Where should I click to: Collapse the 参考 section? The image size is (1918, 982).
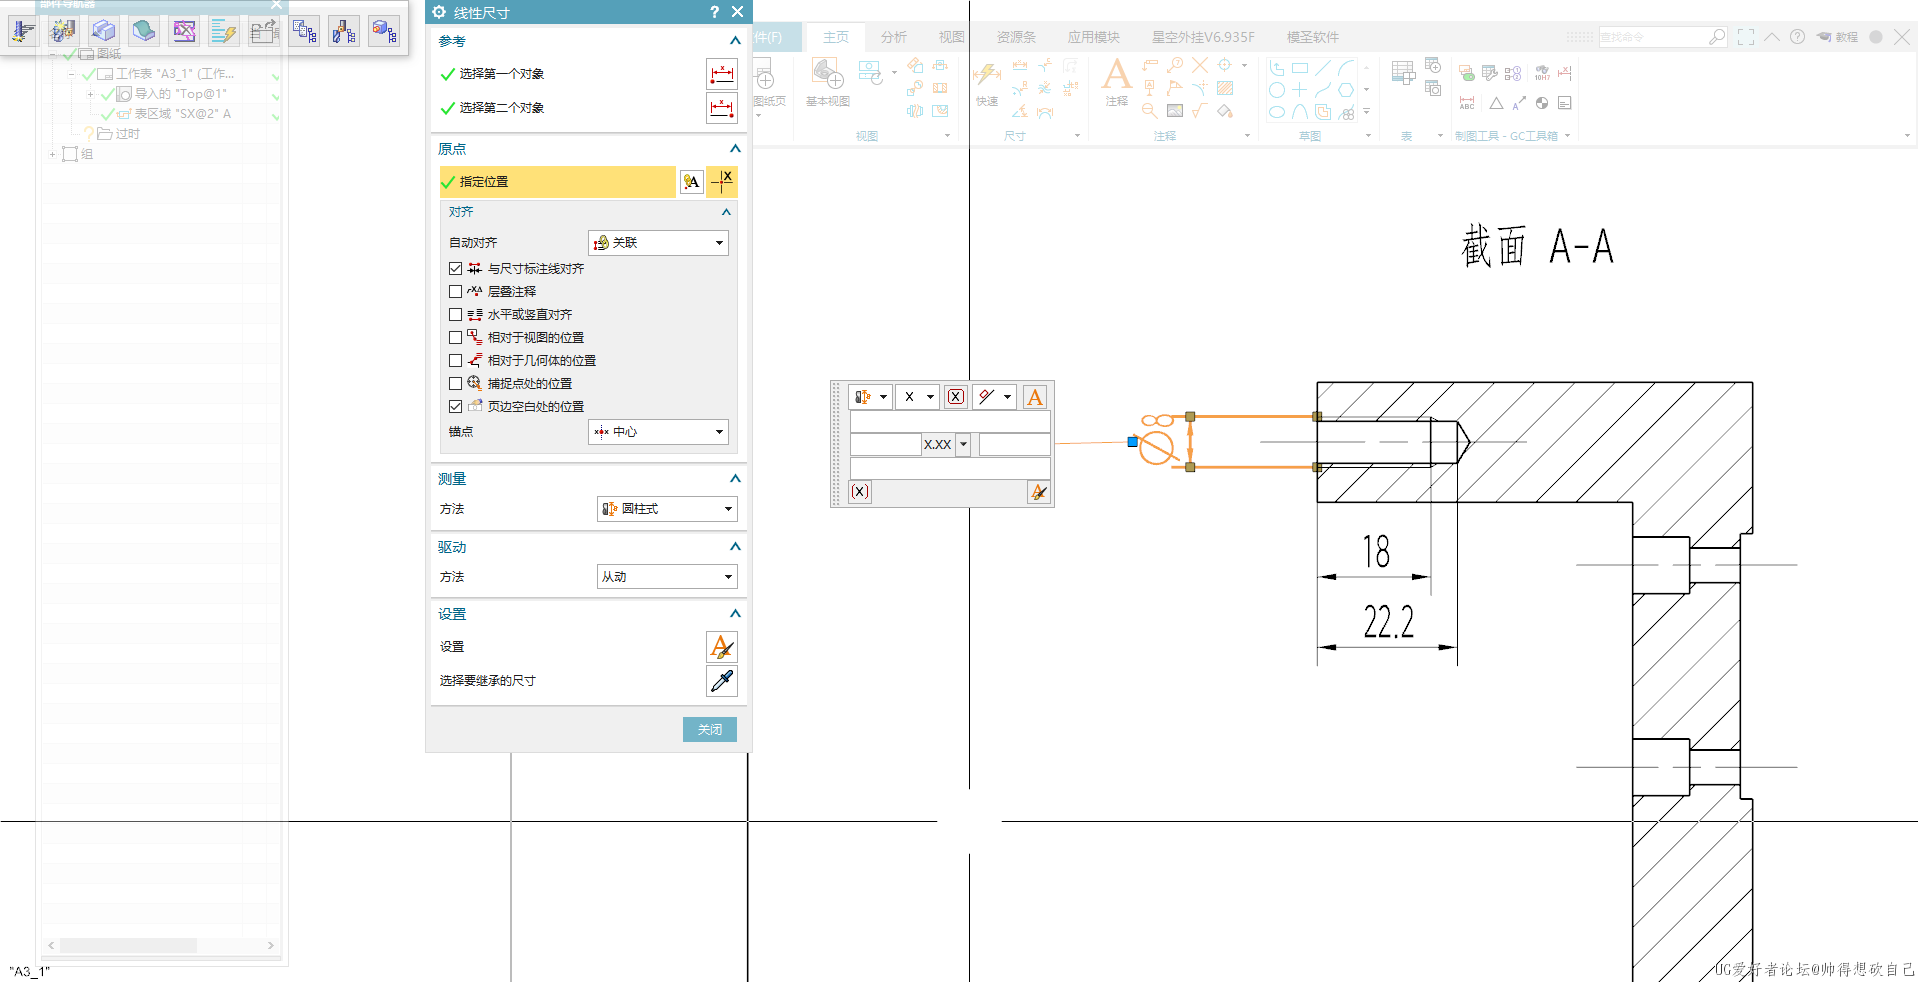point(735,41)
